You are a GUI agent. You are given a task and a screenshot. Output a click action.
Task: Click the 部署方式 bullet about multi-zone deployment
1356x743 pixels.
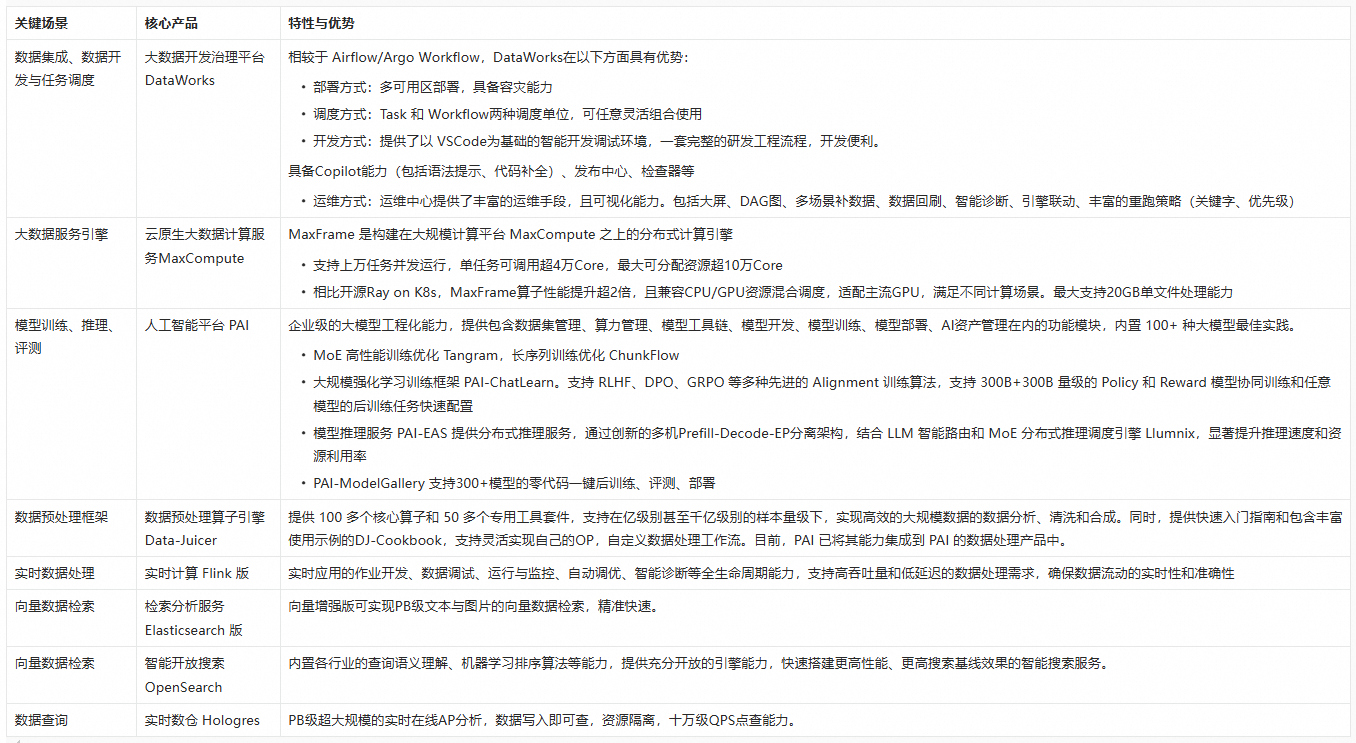[x=433, y=88]
